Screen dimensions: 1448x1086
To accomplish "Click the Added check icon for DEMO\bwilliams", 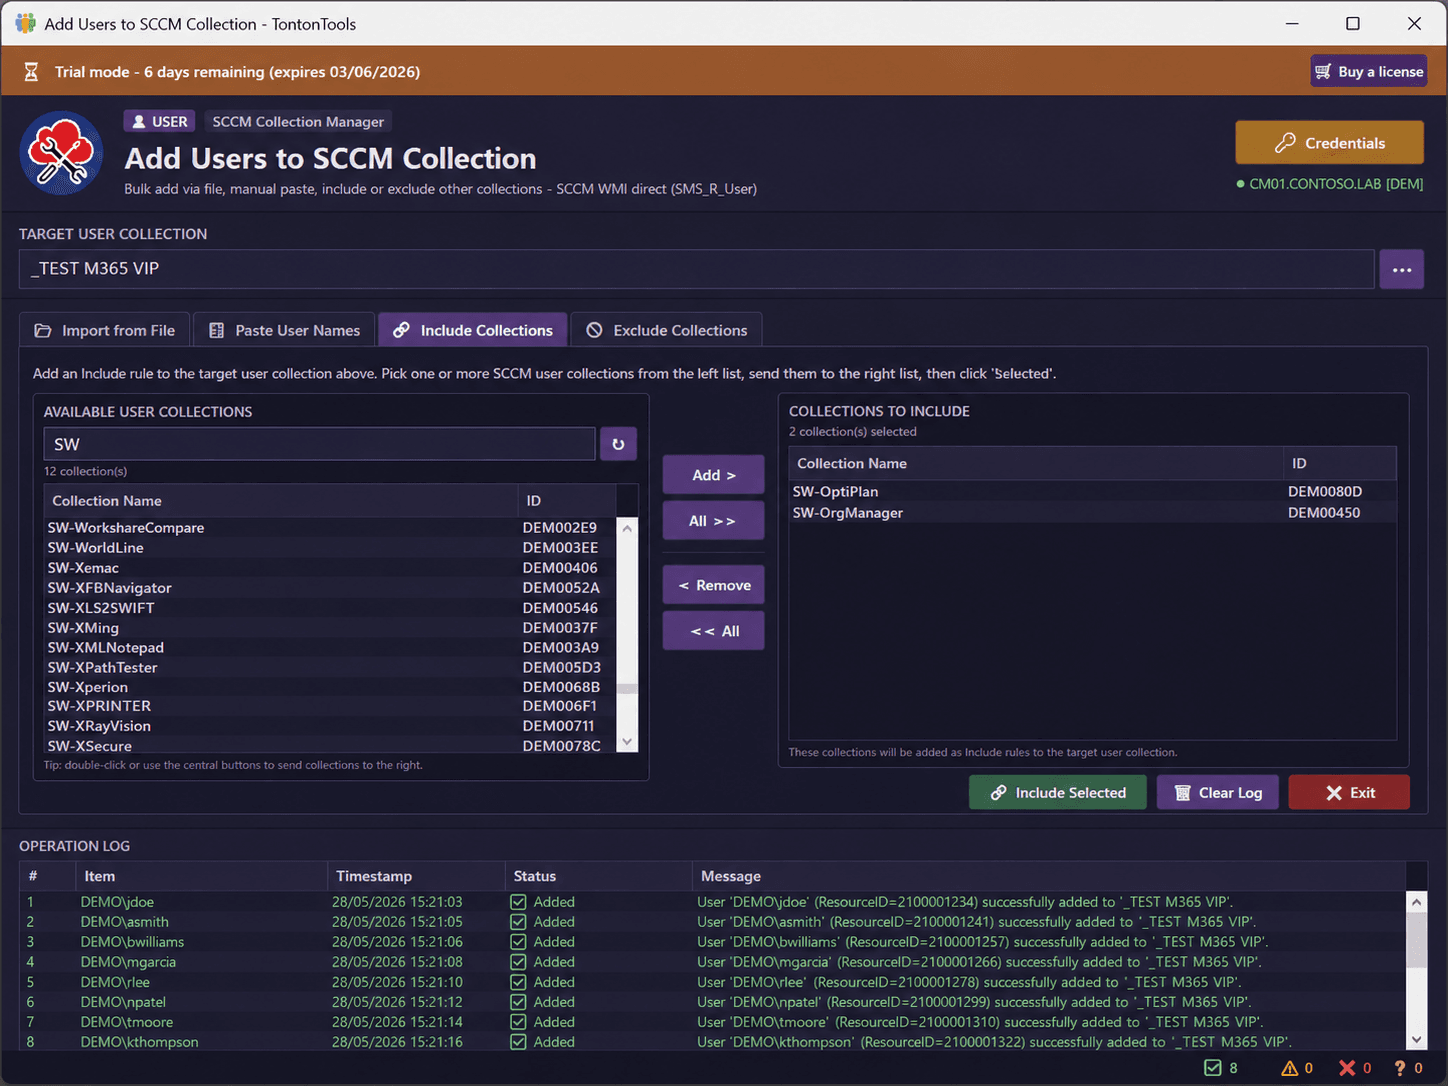I will click(518, 942).
